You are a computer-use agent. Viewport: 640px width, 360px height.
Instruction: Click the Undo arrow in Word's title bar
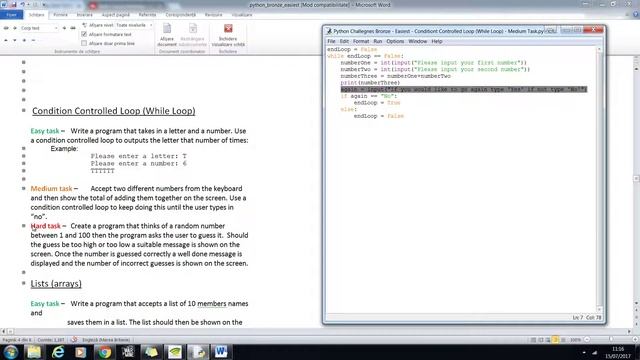pyautogui.click(x=23, y=4)
